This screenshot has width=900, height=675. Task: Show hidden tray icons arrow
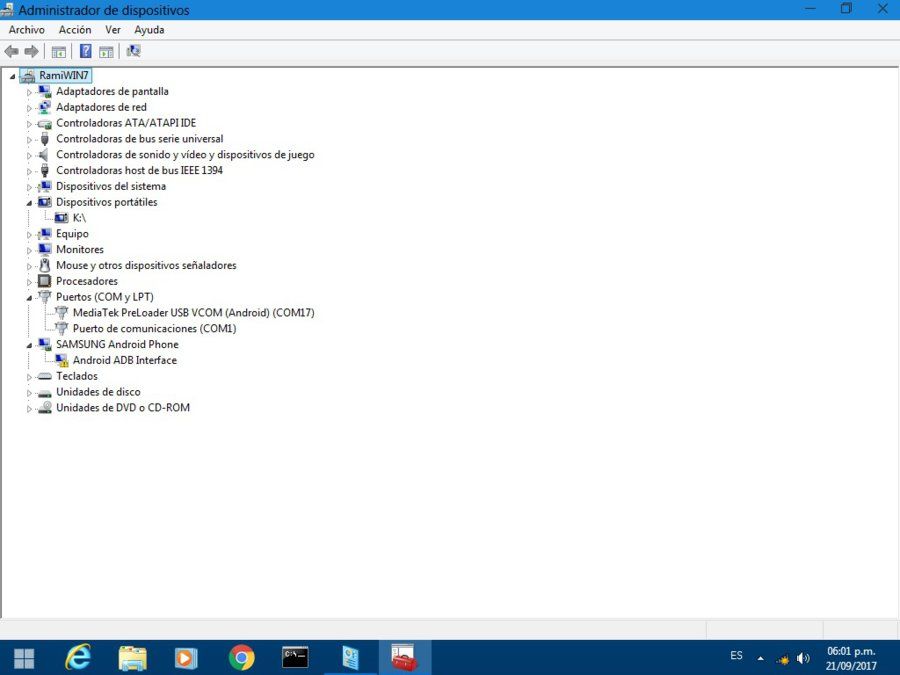click(x=761, y=658)
